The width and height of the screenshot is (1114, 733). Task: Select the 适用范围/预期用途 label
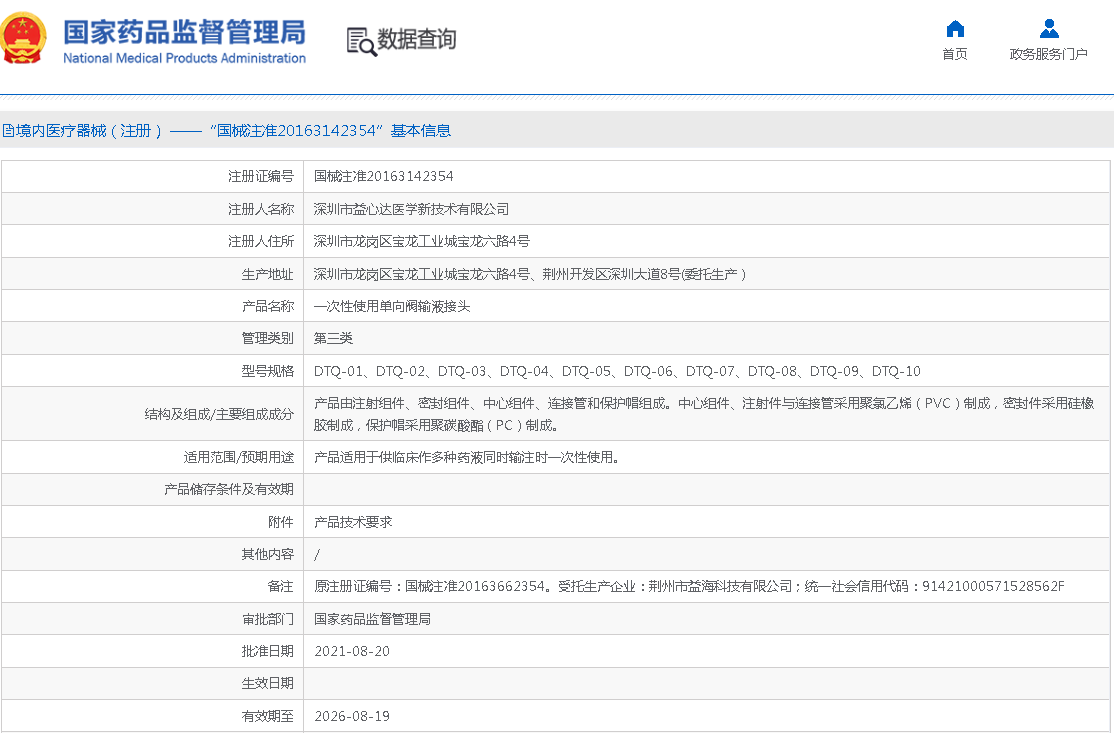pos(239,457)
